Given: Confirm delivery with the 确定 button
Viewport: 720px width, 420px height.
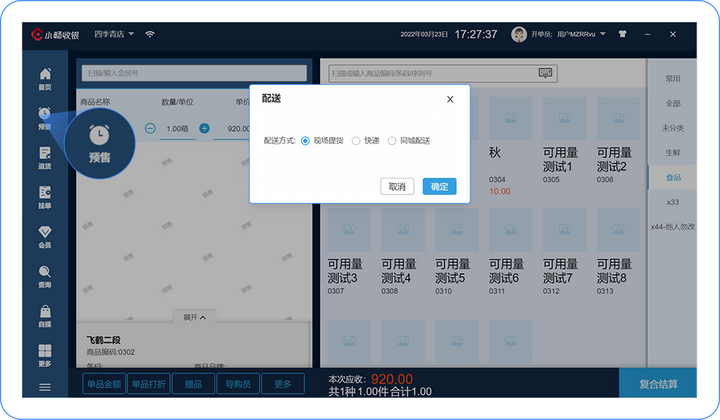Looking at the screenshot, I should (x=439, y=186).
